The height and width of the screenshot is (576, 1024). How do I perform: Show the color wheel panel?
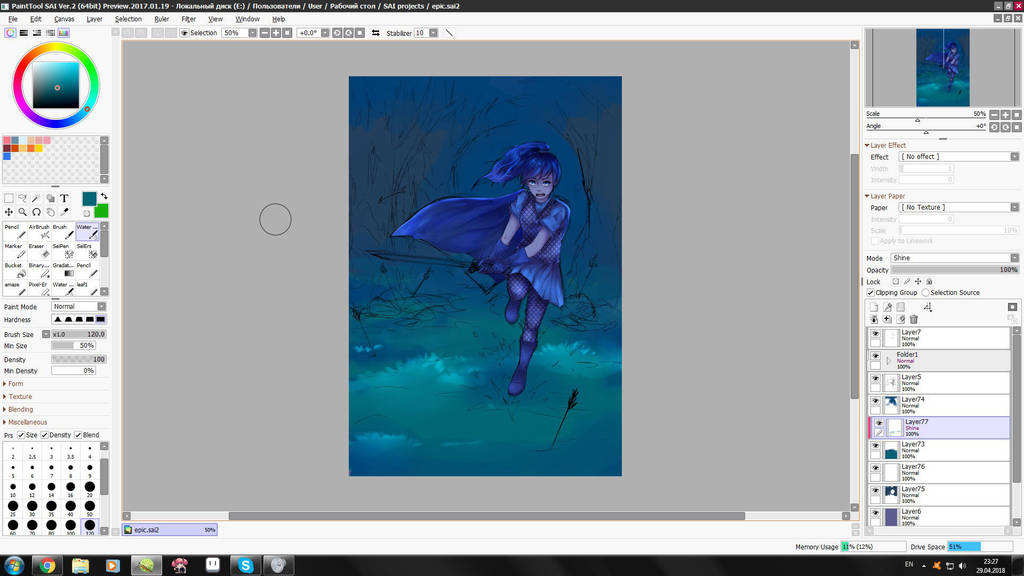[10, 33]
